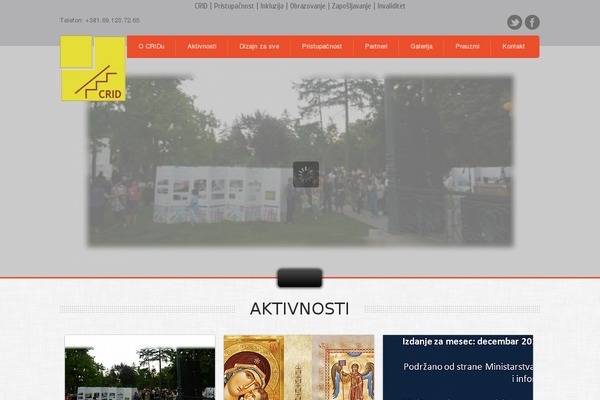Open the religious icon painting thumbnail
The height and width of the screenshot is (400, 600).
299,367
